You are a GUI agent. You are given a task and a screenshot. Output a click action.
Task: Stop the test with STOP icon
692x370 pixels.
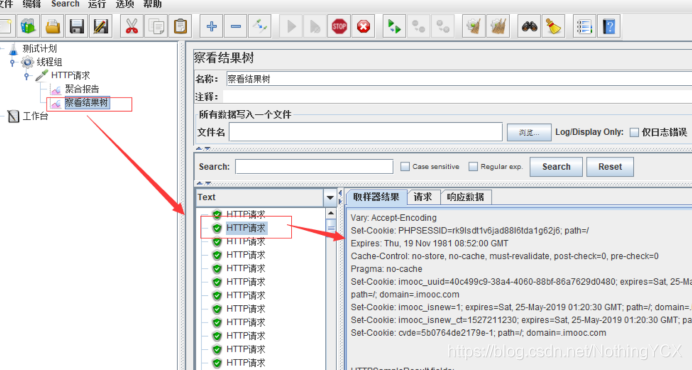pyautogui.click(x=339, y=26)
